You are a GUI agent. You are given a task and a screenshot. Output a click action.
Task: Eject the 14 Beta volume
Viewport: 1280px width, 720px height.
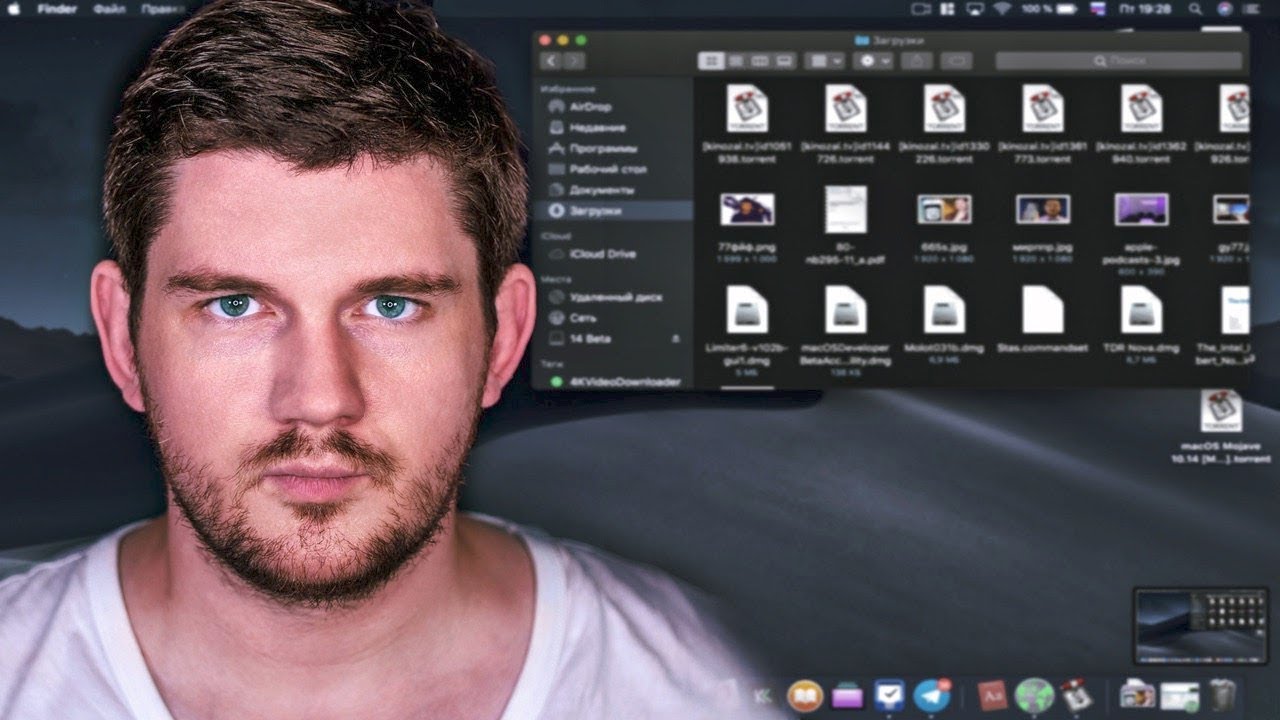coord(676,339)
